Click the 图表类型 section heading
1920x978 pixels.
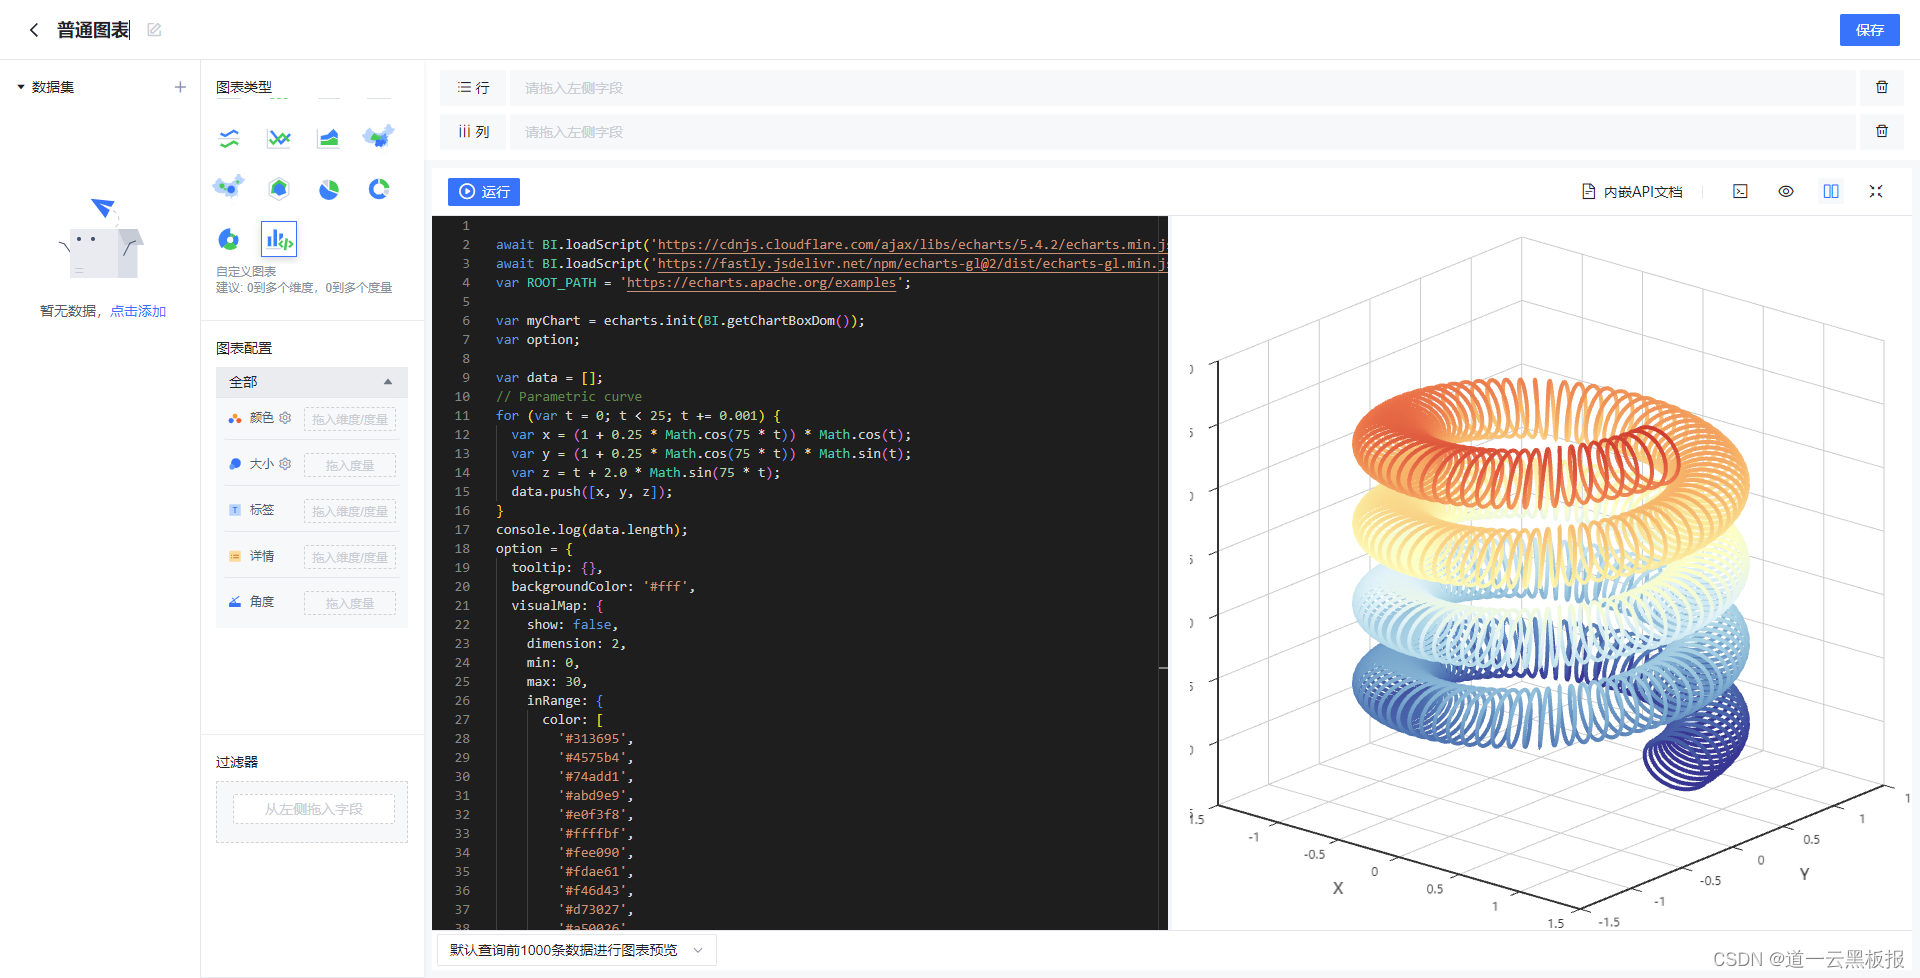coord(244,87)
